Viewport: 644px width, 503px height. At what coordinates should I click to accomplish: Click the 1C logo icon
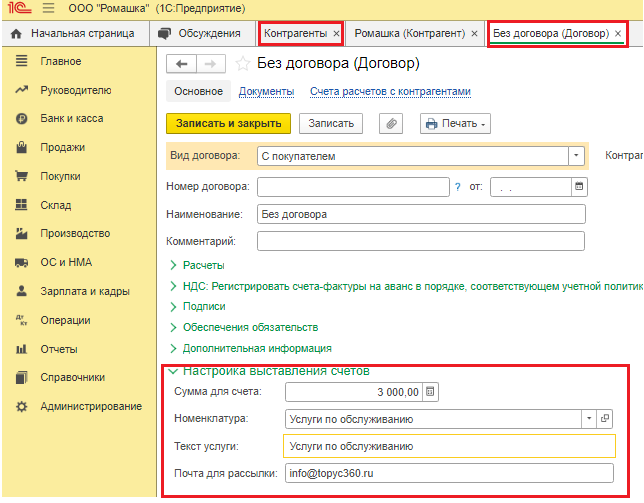(x=18, y=8)
